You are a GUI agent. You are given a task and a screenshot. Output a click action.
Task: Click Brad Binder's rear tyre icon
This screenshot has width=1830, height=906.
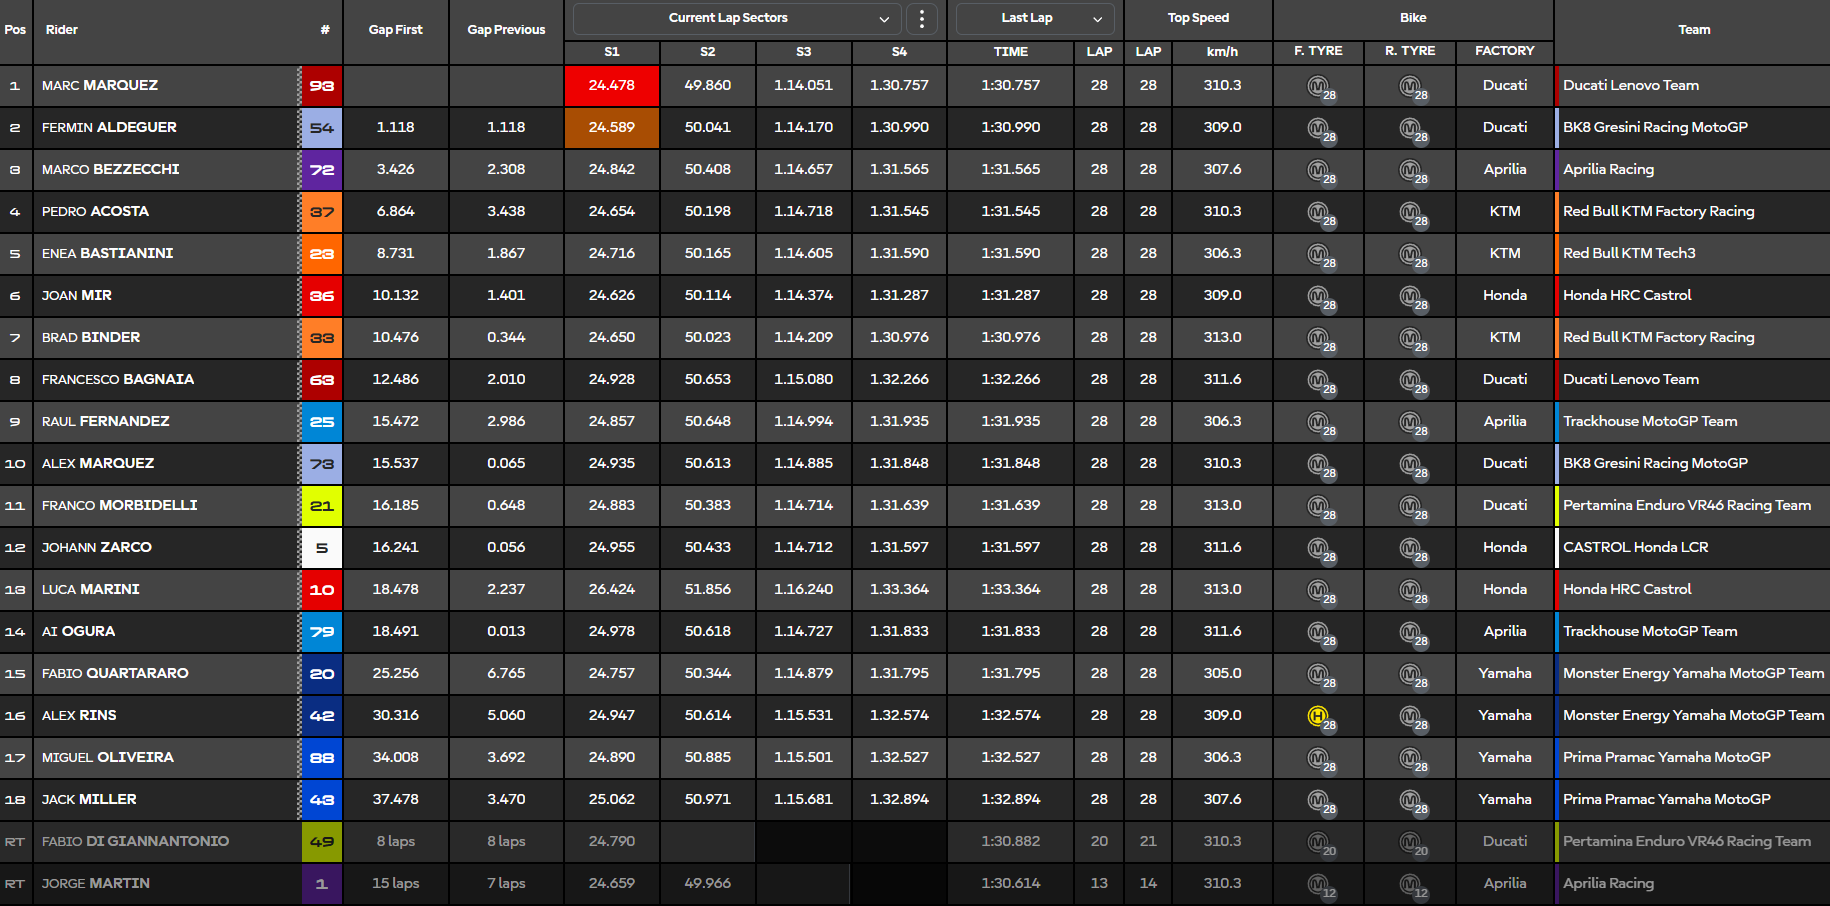(1410, 338)
